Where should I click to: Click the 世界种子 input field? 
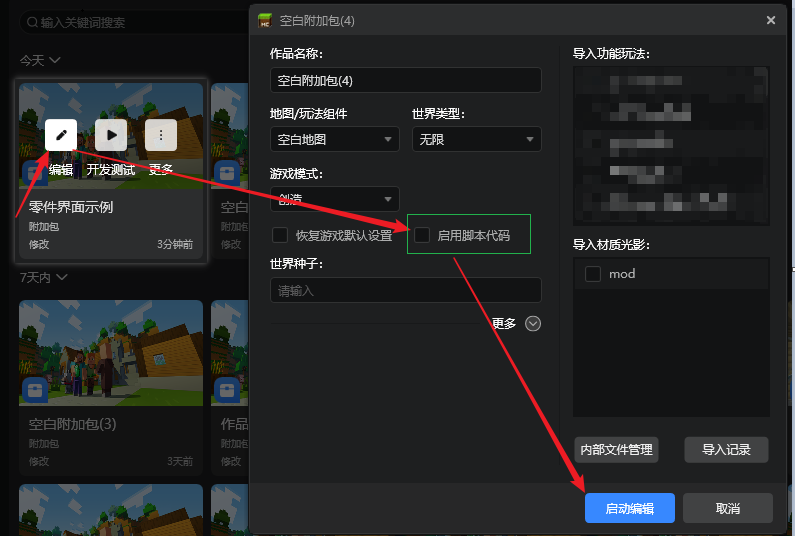[406, 290]
